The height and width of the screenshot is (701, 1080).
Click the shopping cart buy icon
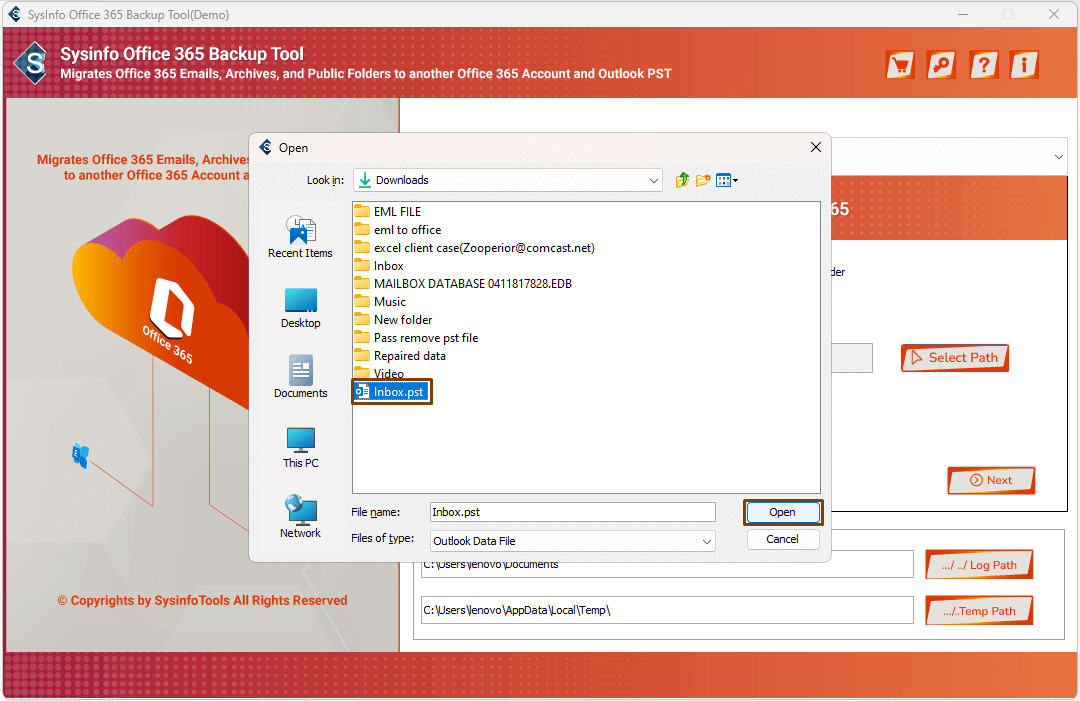900,65
